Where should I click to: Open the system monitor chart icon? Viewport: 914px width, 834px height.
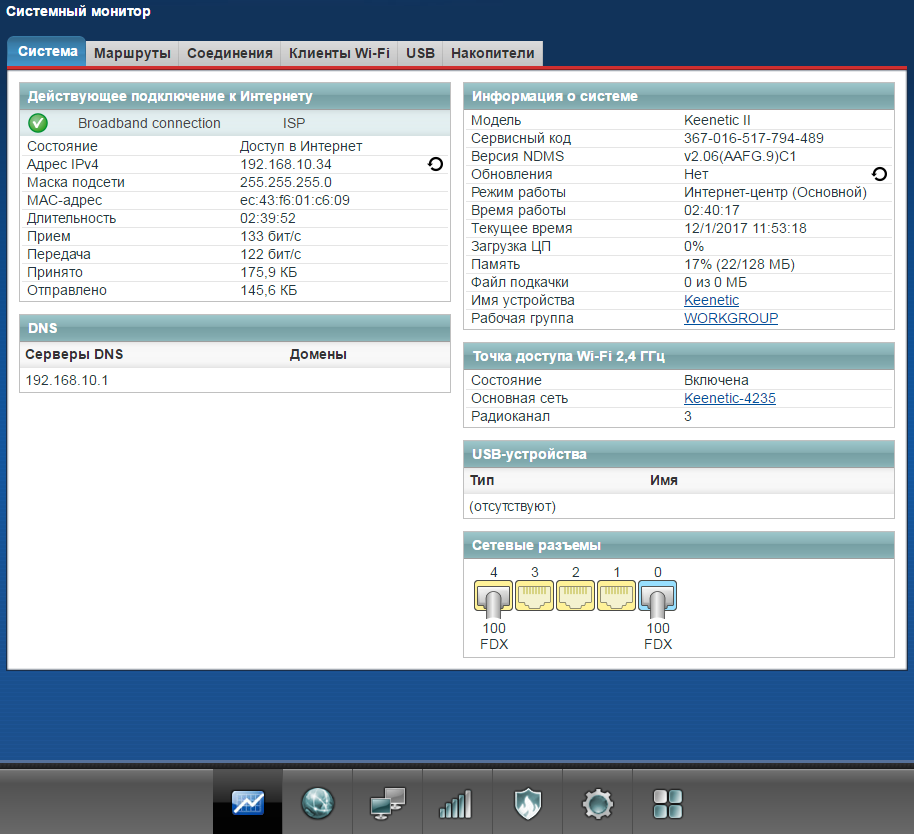coord(247,802)
